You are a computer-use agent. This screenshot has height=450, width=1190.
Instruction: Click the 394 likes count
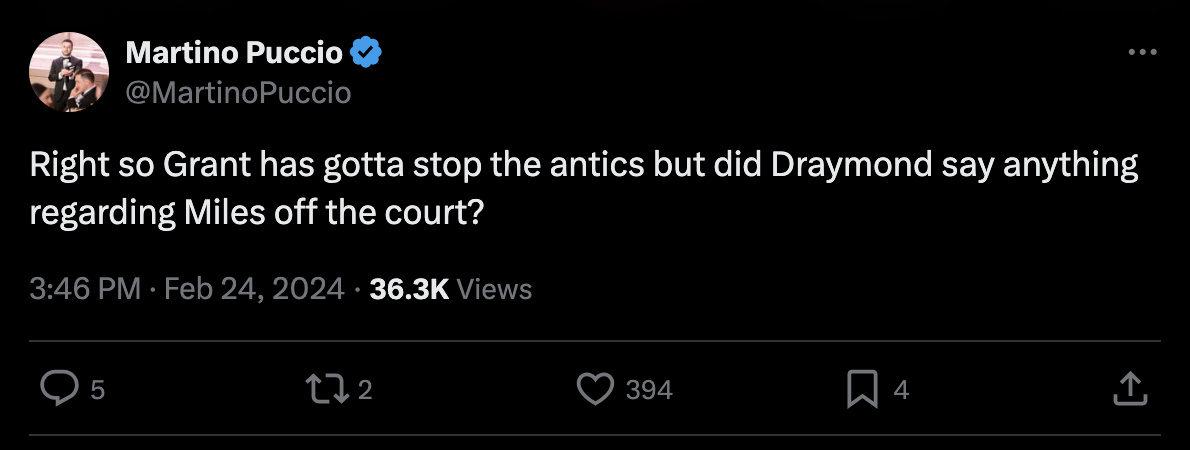pyautogui.click(x=649, y=390)
